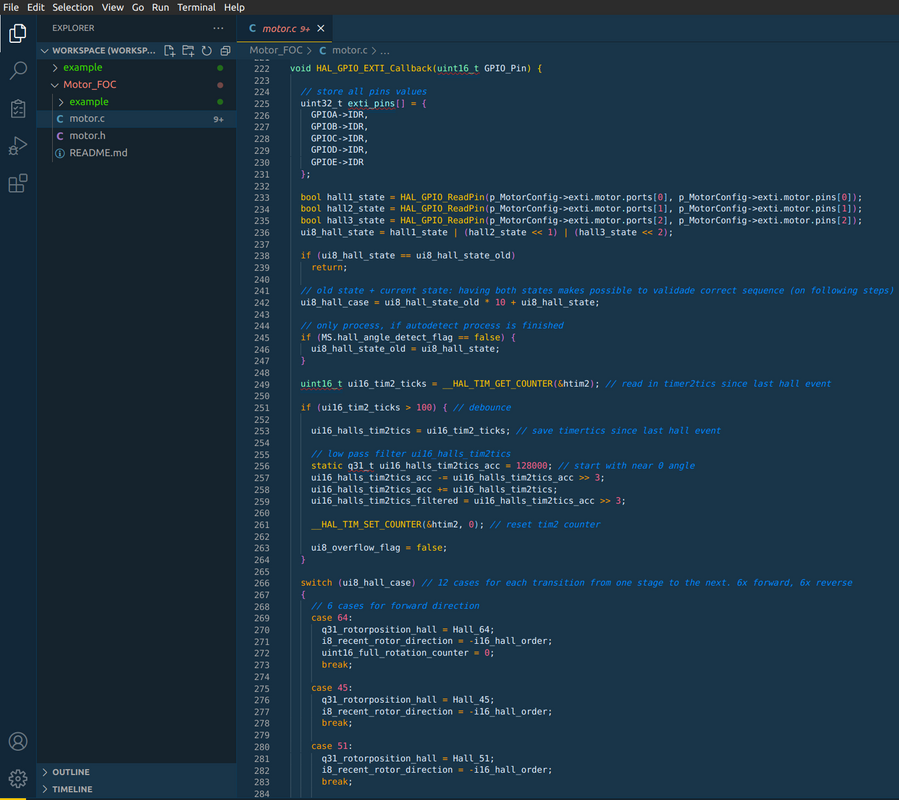Close the motor.c editor tab

coord(321,28)
